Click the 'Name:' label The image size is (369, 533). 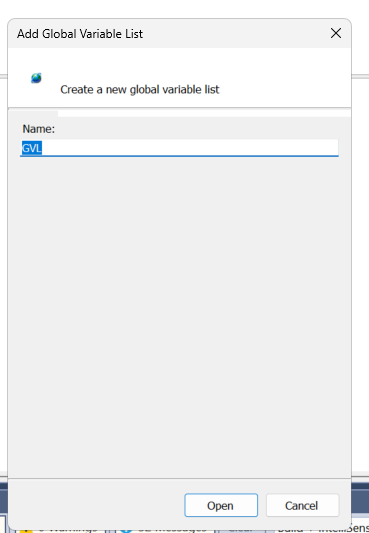pyautogui.click(x=38, y=129)
